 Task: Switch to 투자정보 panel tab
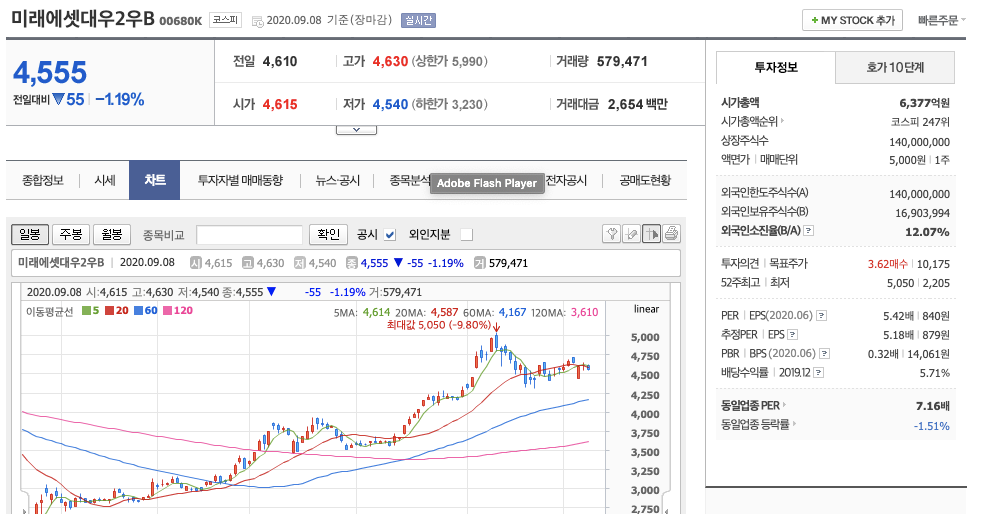pos(776,68)
